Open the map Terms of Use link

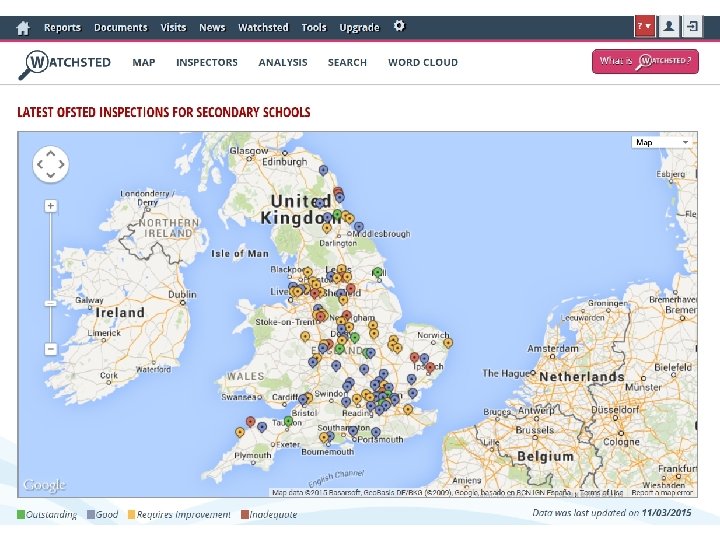tap(601, 493)
